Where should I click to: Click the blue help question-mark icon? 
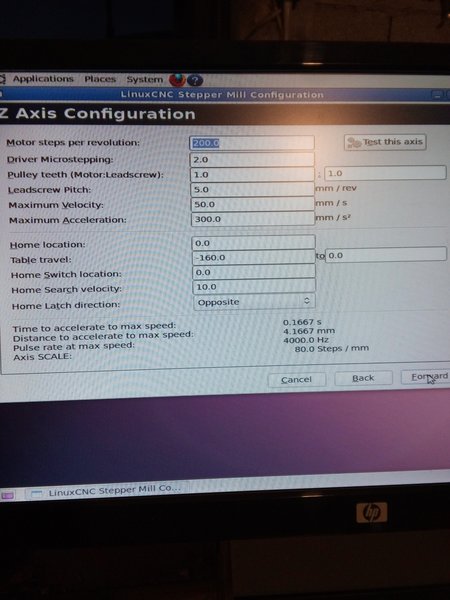(x=195, y=80)
